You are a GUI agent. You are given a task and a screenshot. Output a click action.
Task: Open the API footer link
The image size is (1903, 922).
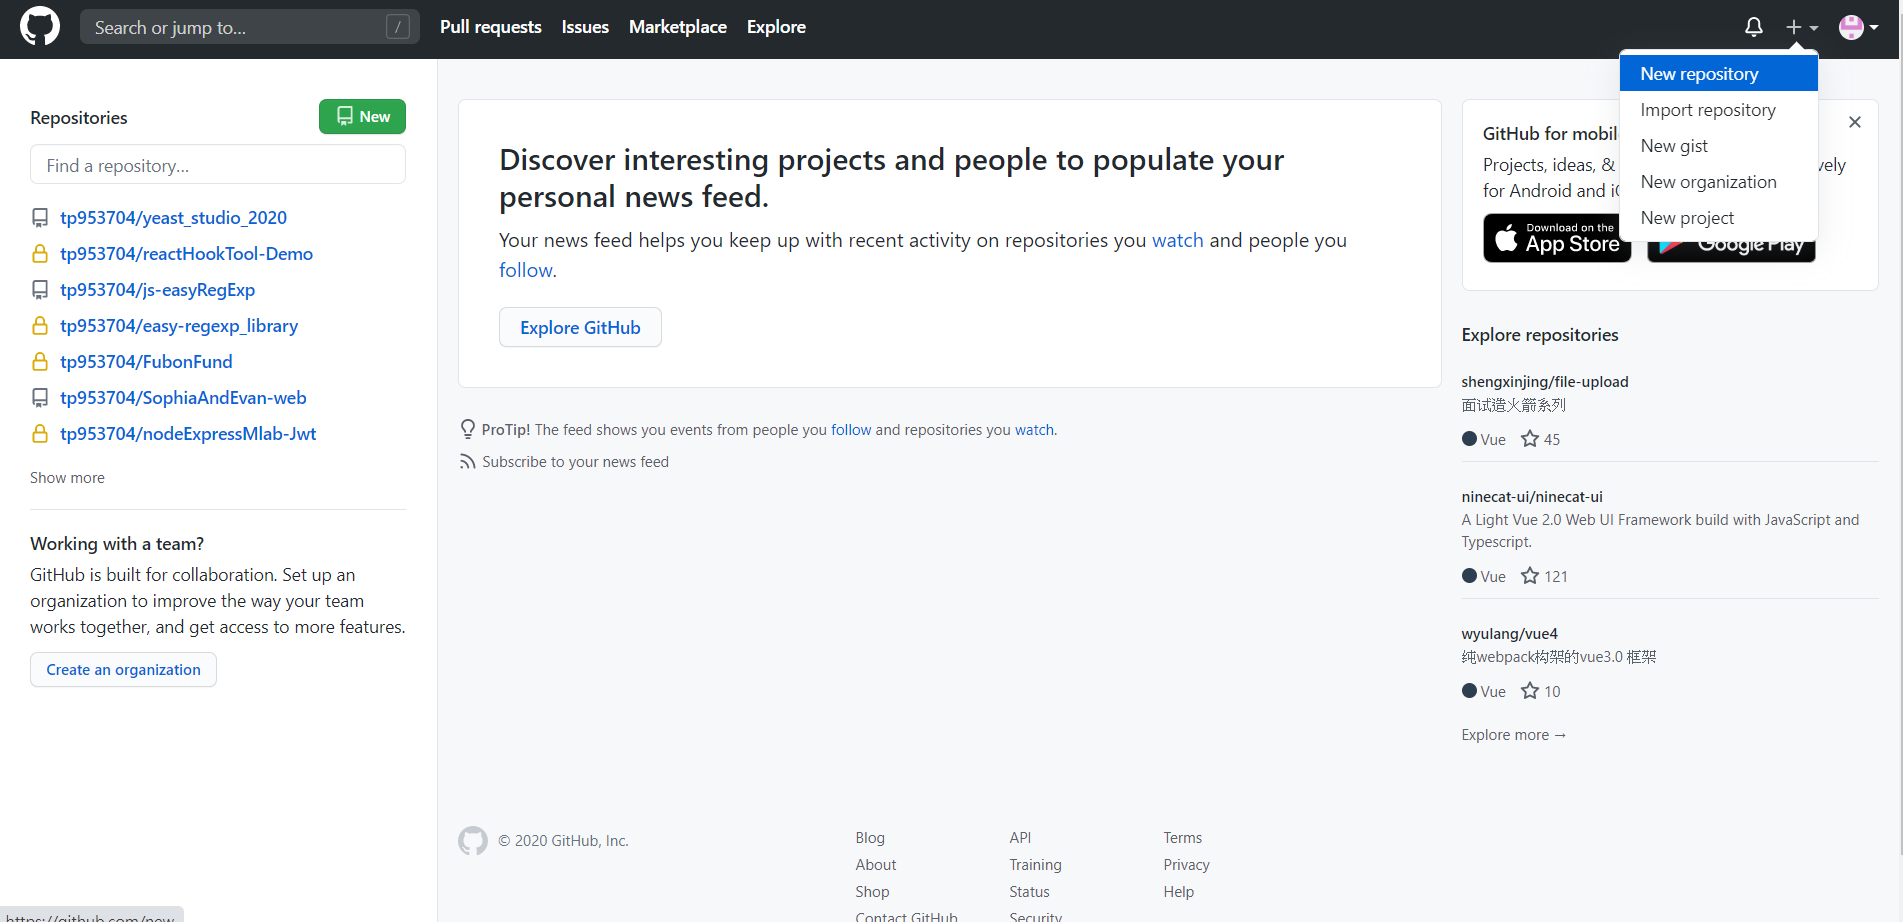coord(1020,838)
